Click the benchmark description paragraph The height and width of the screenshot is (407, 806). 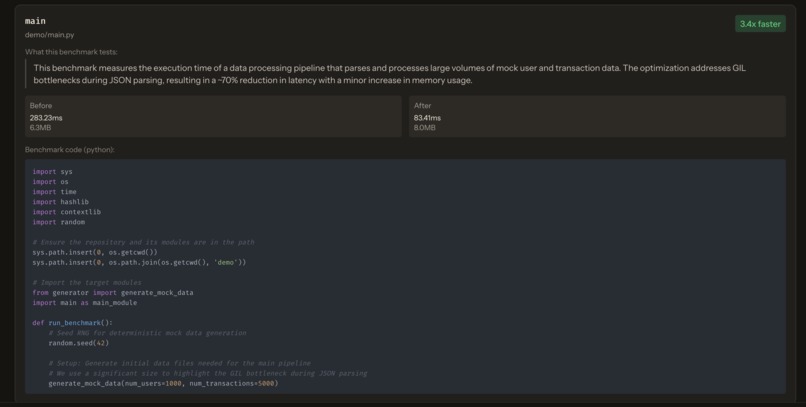click(390, 74)
